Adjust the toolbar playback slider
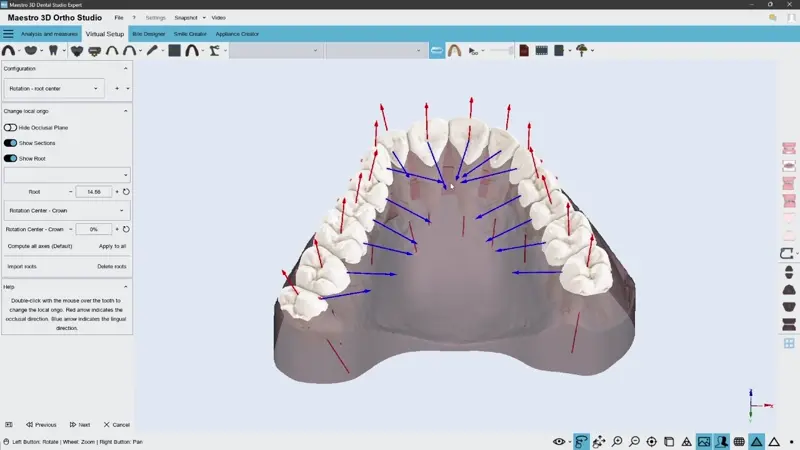 [x=503, y=51]
